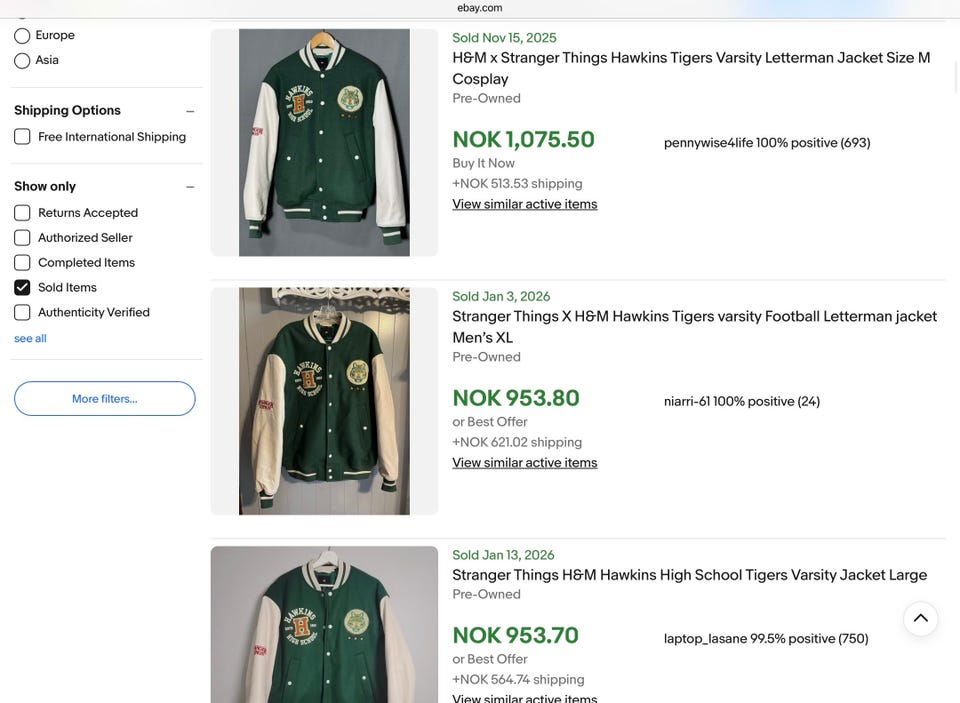Open the Varsity Jacket Large listing title
The width and height of the screenshot is (960, 703).
[689, 575]
